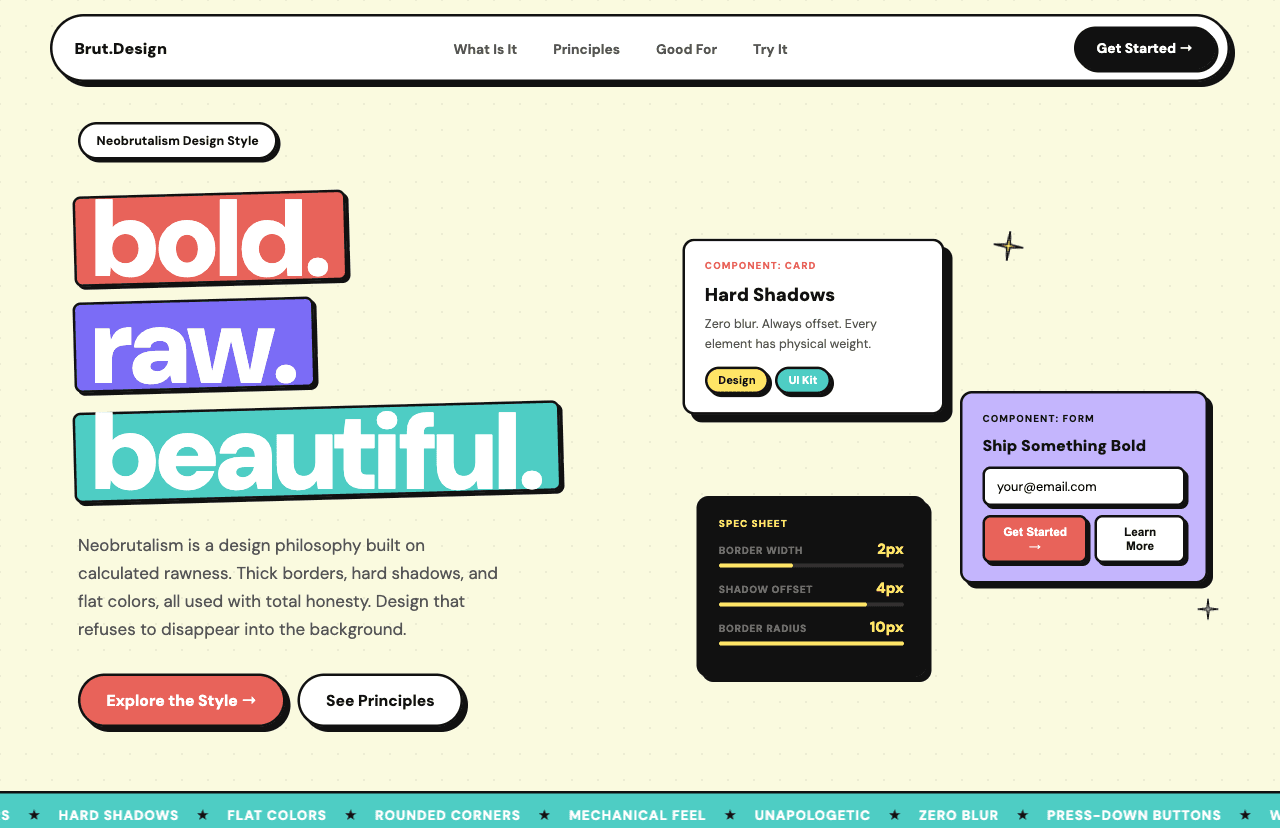Click the purple 'raw.' headline block
The height and width of the screenshot is (828, 1280).
click(194, 345)
